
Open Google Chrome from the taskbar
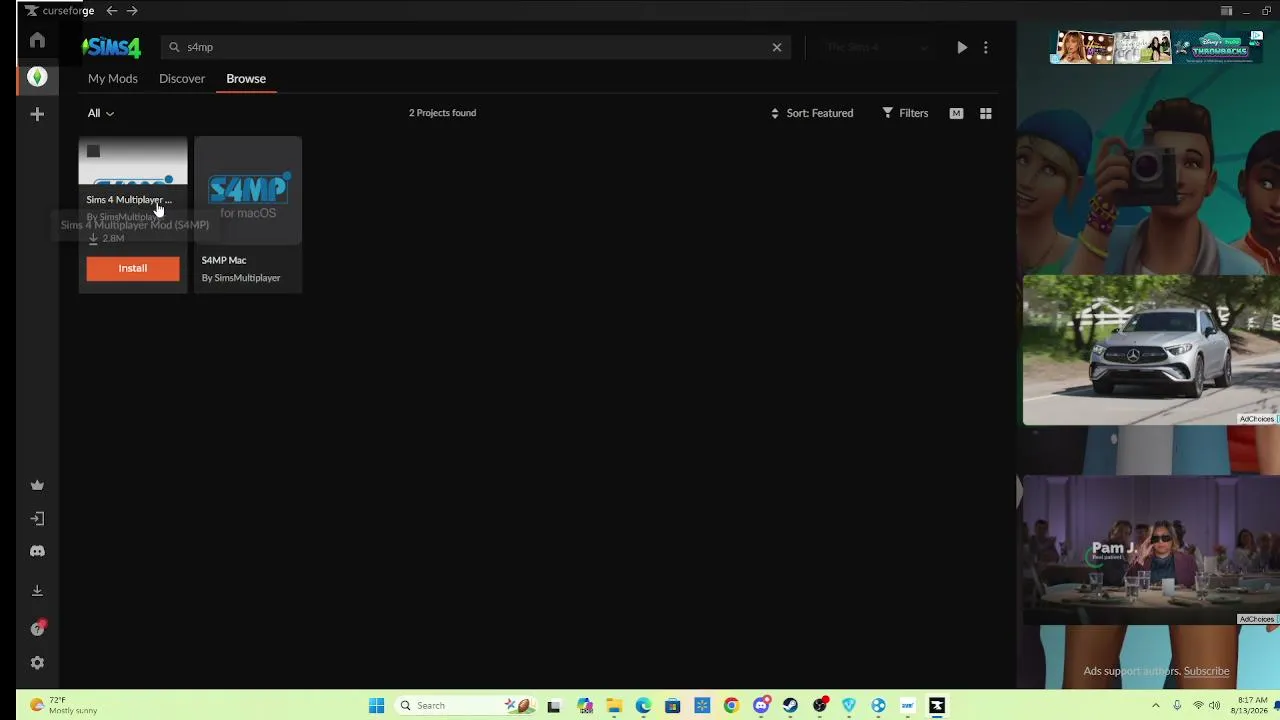pyautogui.click(x=731, y=706)
